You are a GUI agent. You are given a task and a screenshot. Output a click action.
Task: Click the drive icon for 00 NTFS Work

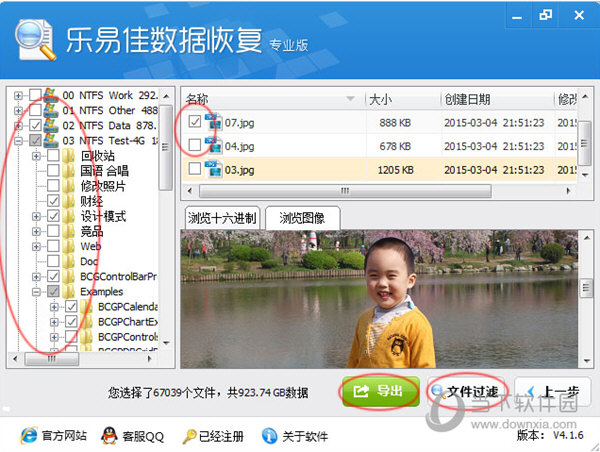coord(51,95)
